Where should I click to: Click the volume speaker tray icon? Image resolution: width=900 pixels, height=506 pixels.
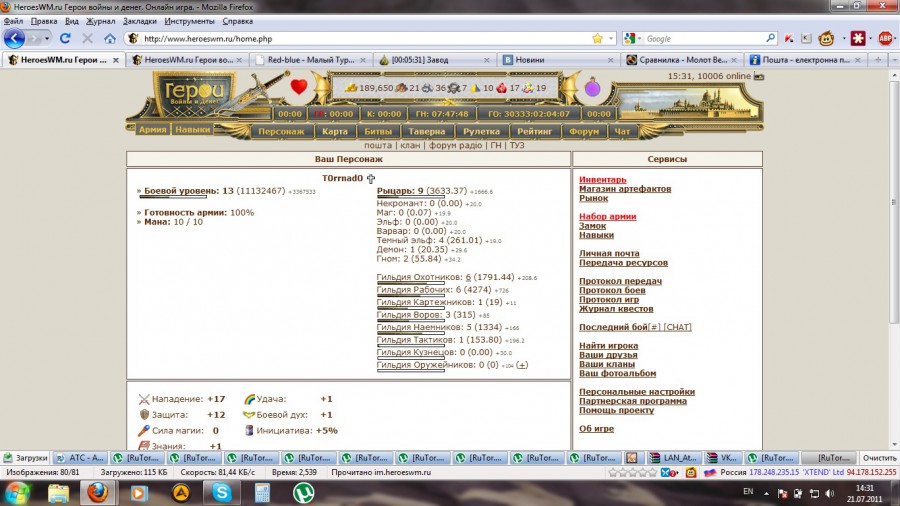pyautogui.click(x=829, y=493)
